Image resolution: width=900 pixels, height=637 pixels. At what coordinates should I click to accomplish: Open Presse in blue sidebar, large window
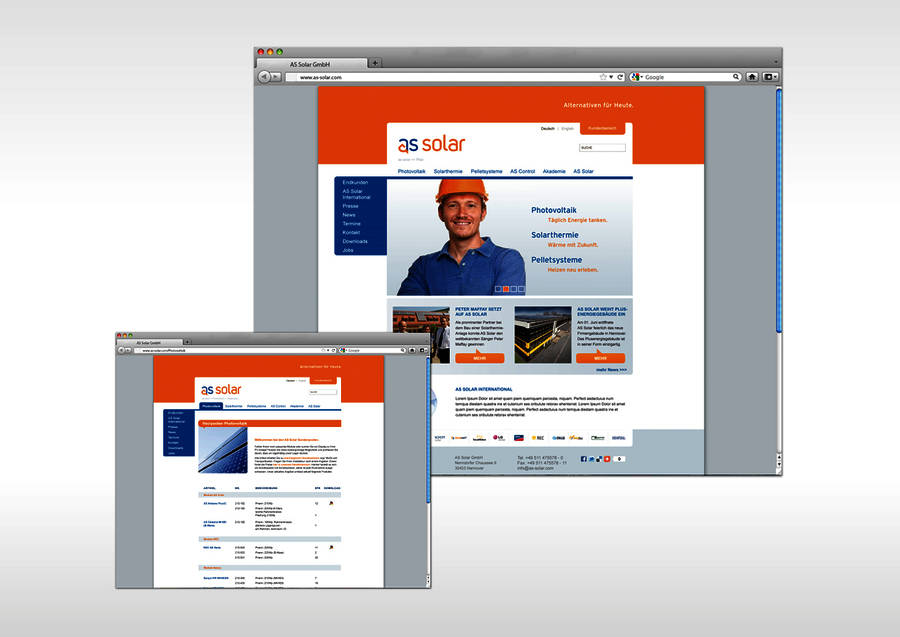coord(350,206)
